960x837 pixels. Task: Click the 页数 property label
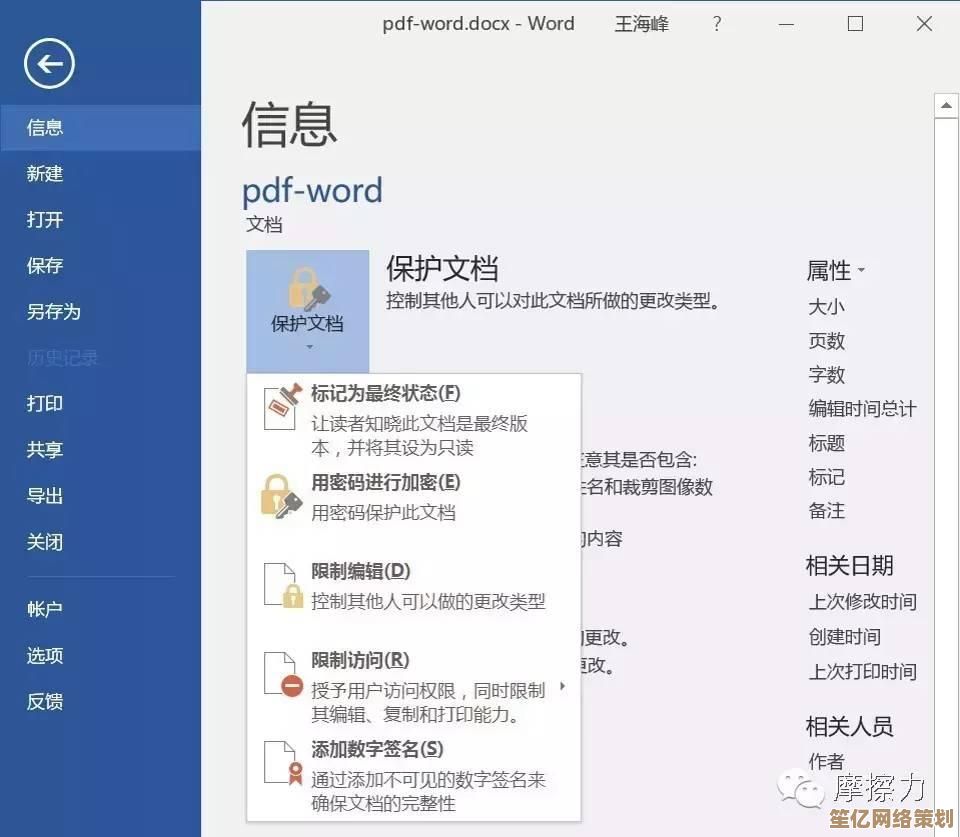(x=827, y=340)
